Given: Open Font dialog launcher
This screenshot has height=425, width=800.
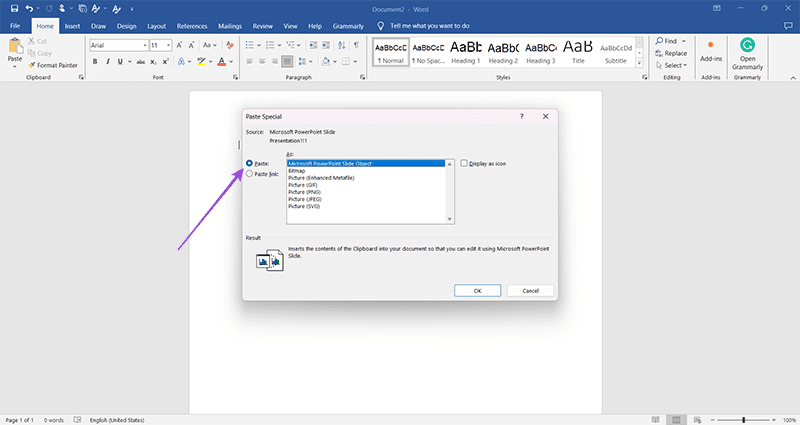Looking at the screenshot, I should [x=235, y=78].
